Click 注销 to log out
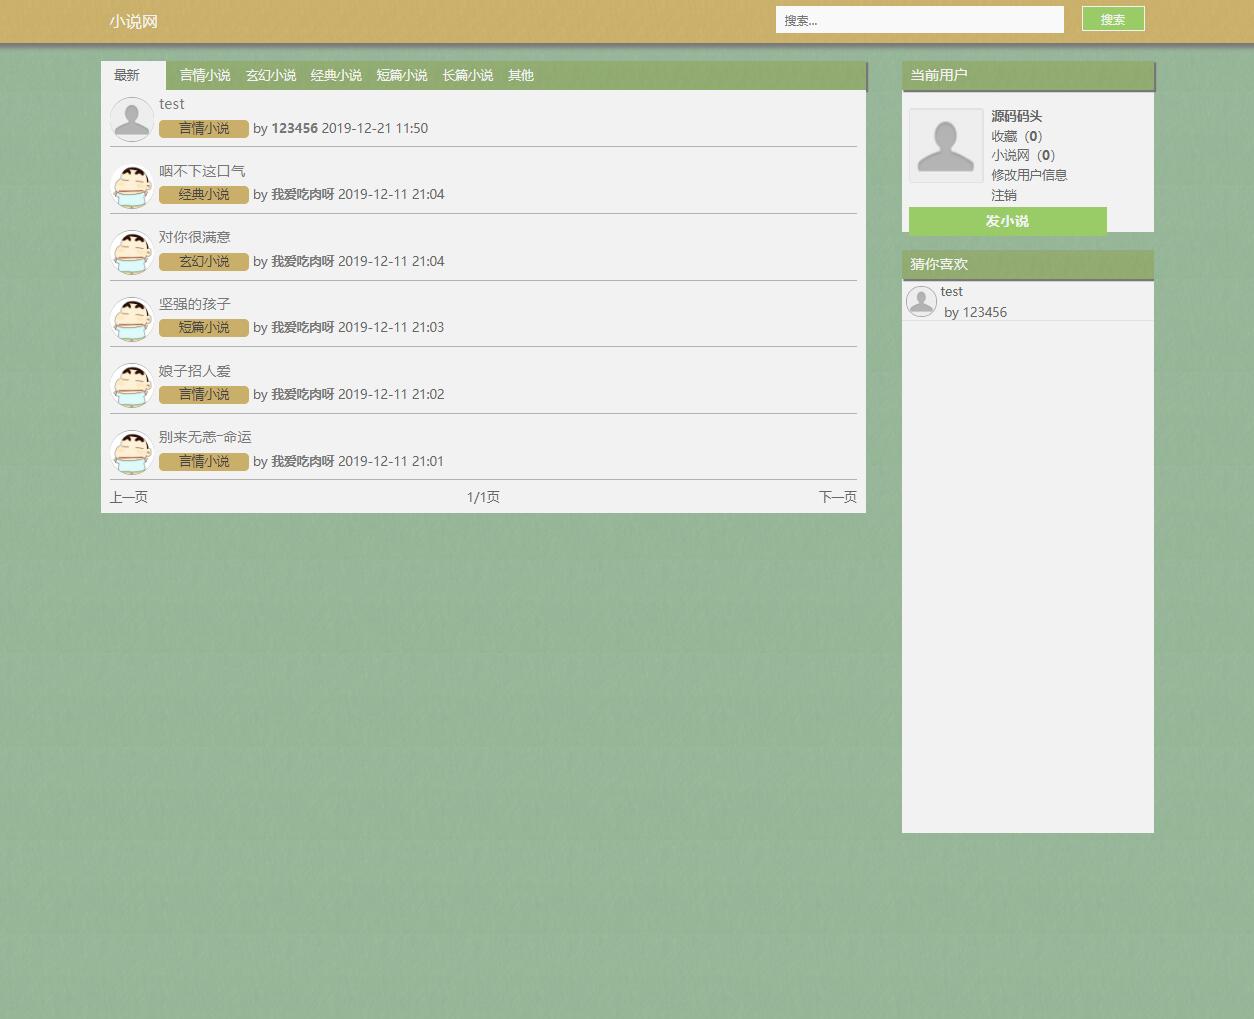Screen dimensions: 1254x1019 [1004, 195]
